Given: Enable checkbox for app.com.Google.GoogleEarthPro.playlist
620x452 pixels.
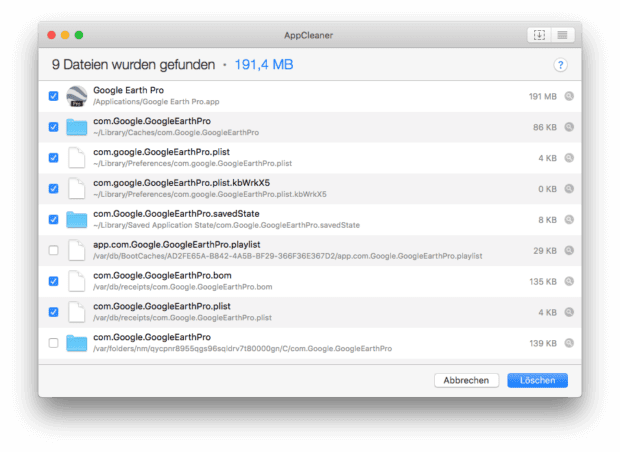Looking at the screenshot, I should click(x=53, y=250).
